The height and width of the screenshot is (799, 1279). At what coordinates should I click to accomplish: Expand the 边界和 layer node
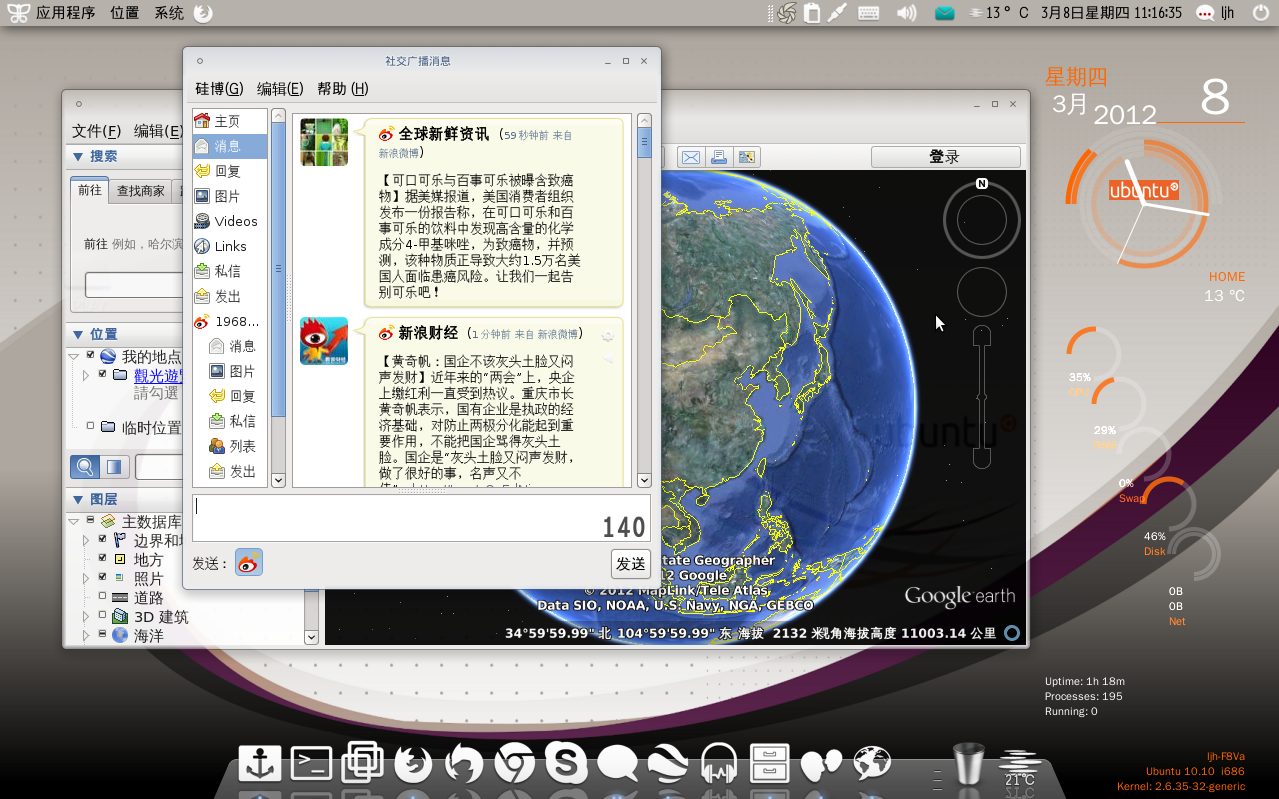[x=86, y=540]
